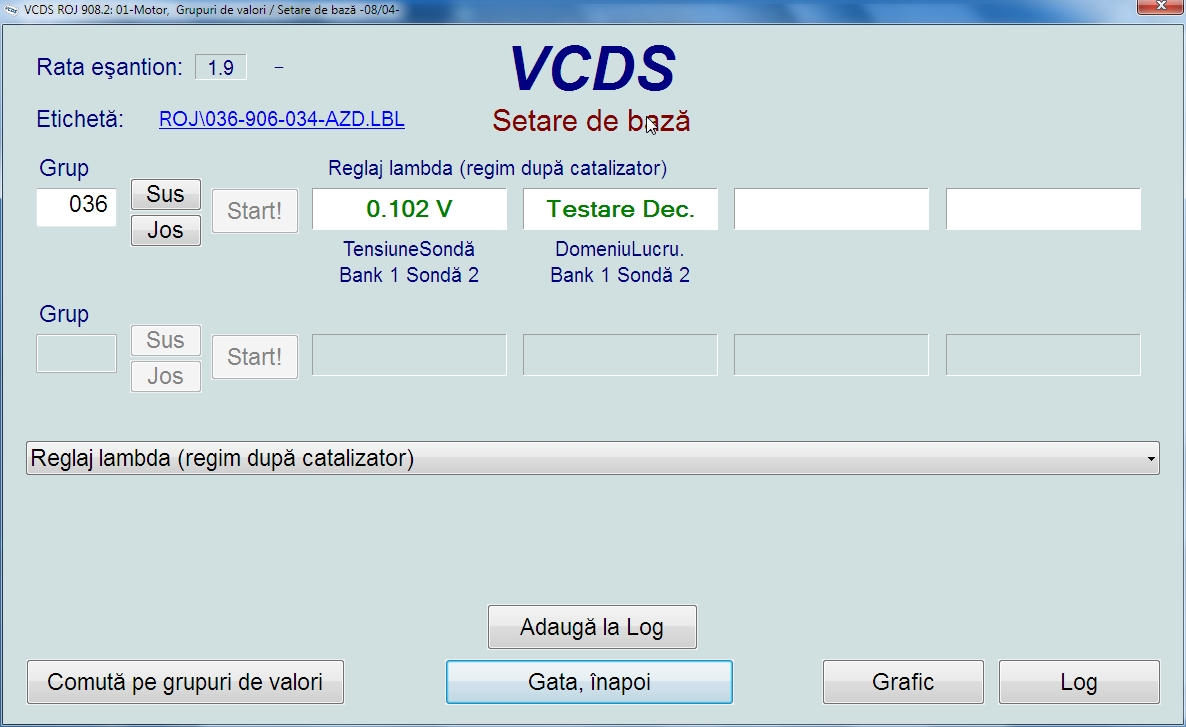Click the DomeniuLucru. Bank 1 Sondă 2 label

click(x=620, y=262)
